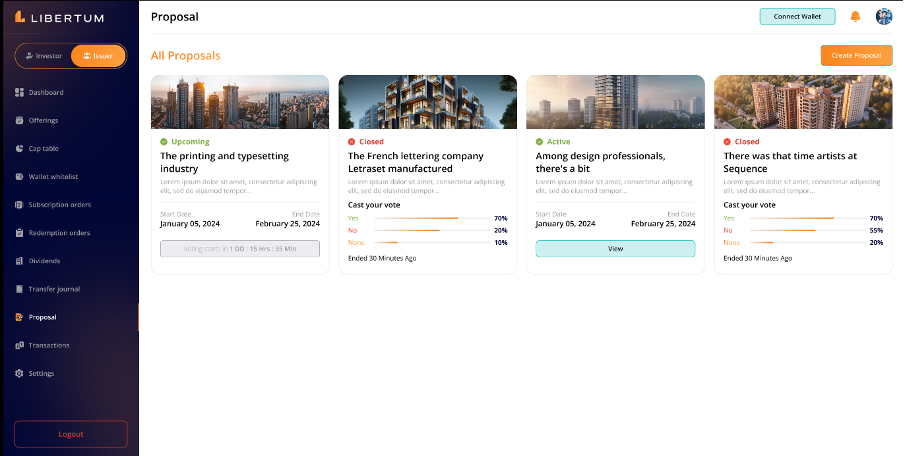Viewport: 904px width, 456px height.
Task: Click the Connect Wallet button
Action: pos(797,17)
